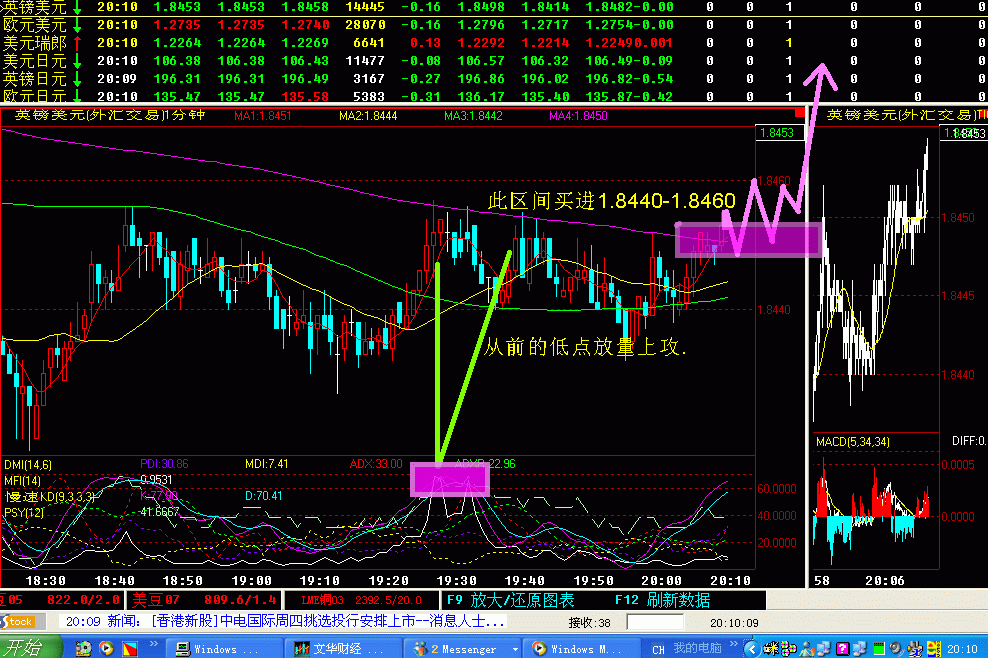Click the empty field beside 接收:38
The image size is (988, 658).
click(655, 623)
